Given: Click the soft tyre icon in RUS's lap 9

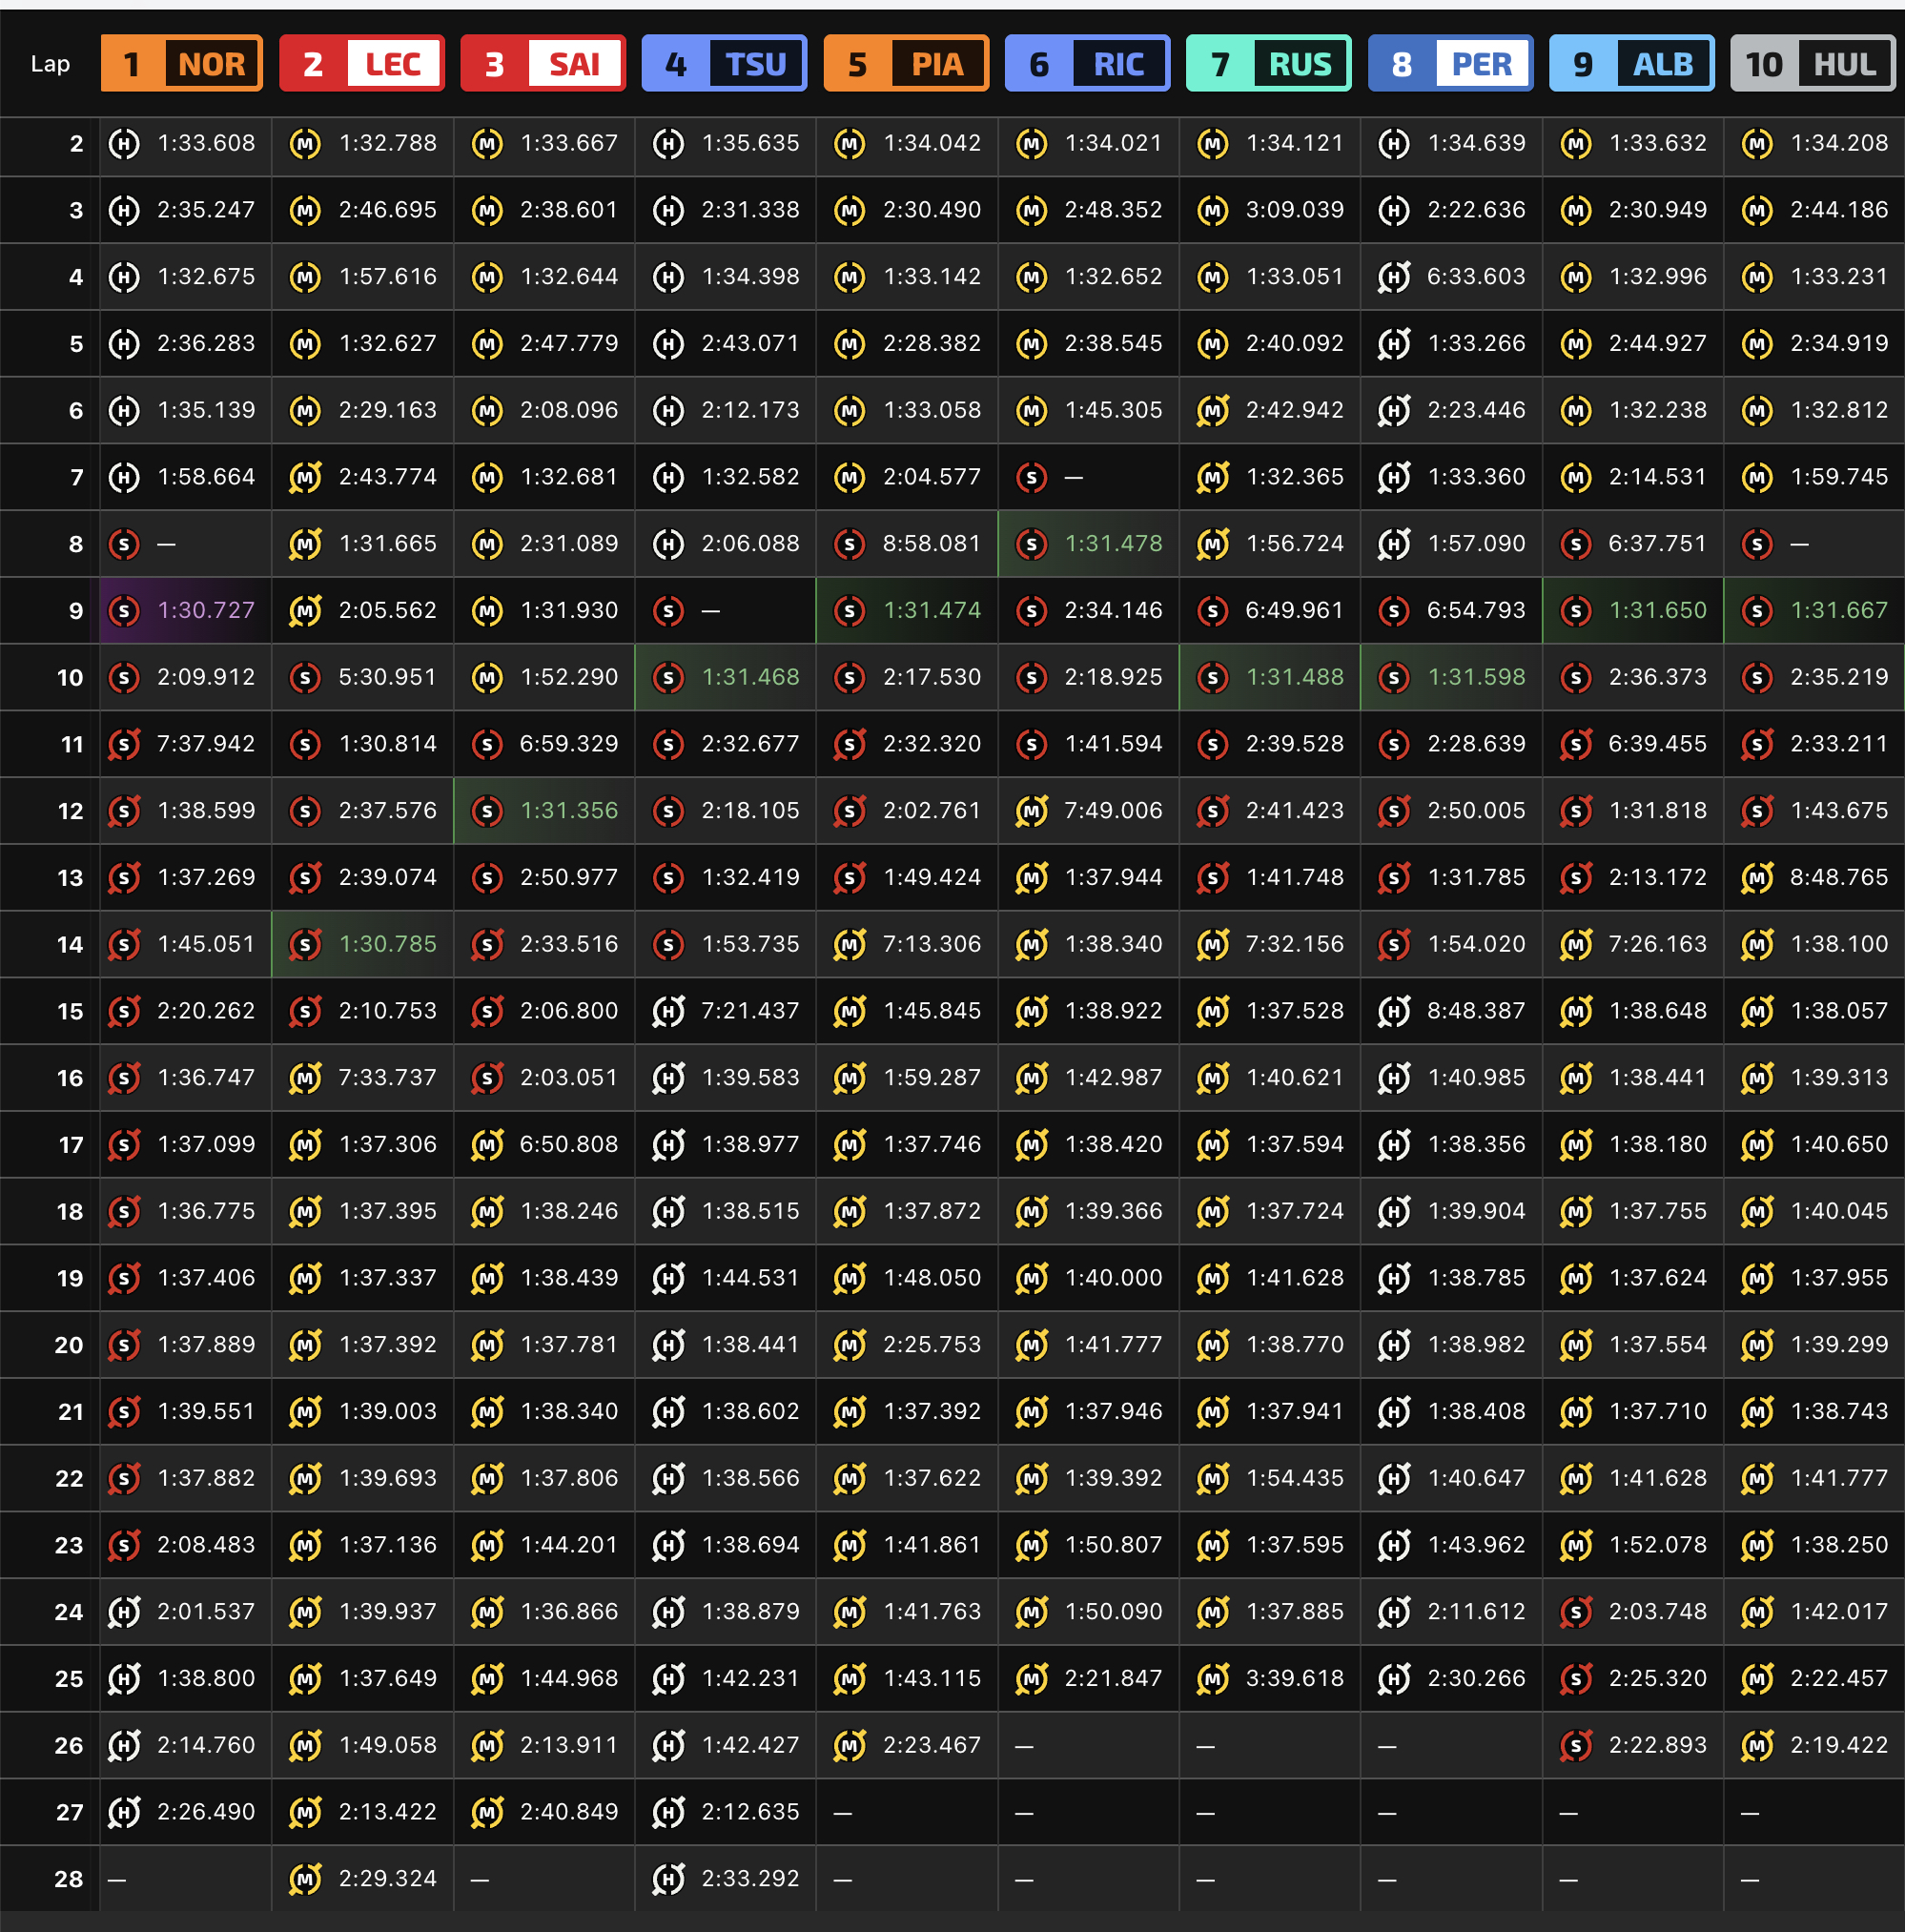Looking at the screenshot, I should pos(1213,611).
